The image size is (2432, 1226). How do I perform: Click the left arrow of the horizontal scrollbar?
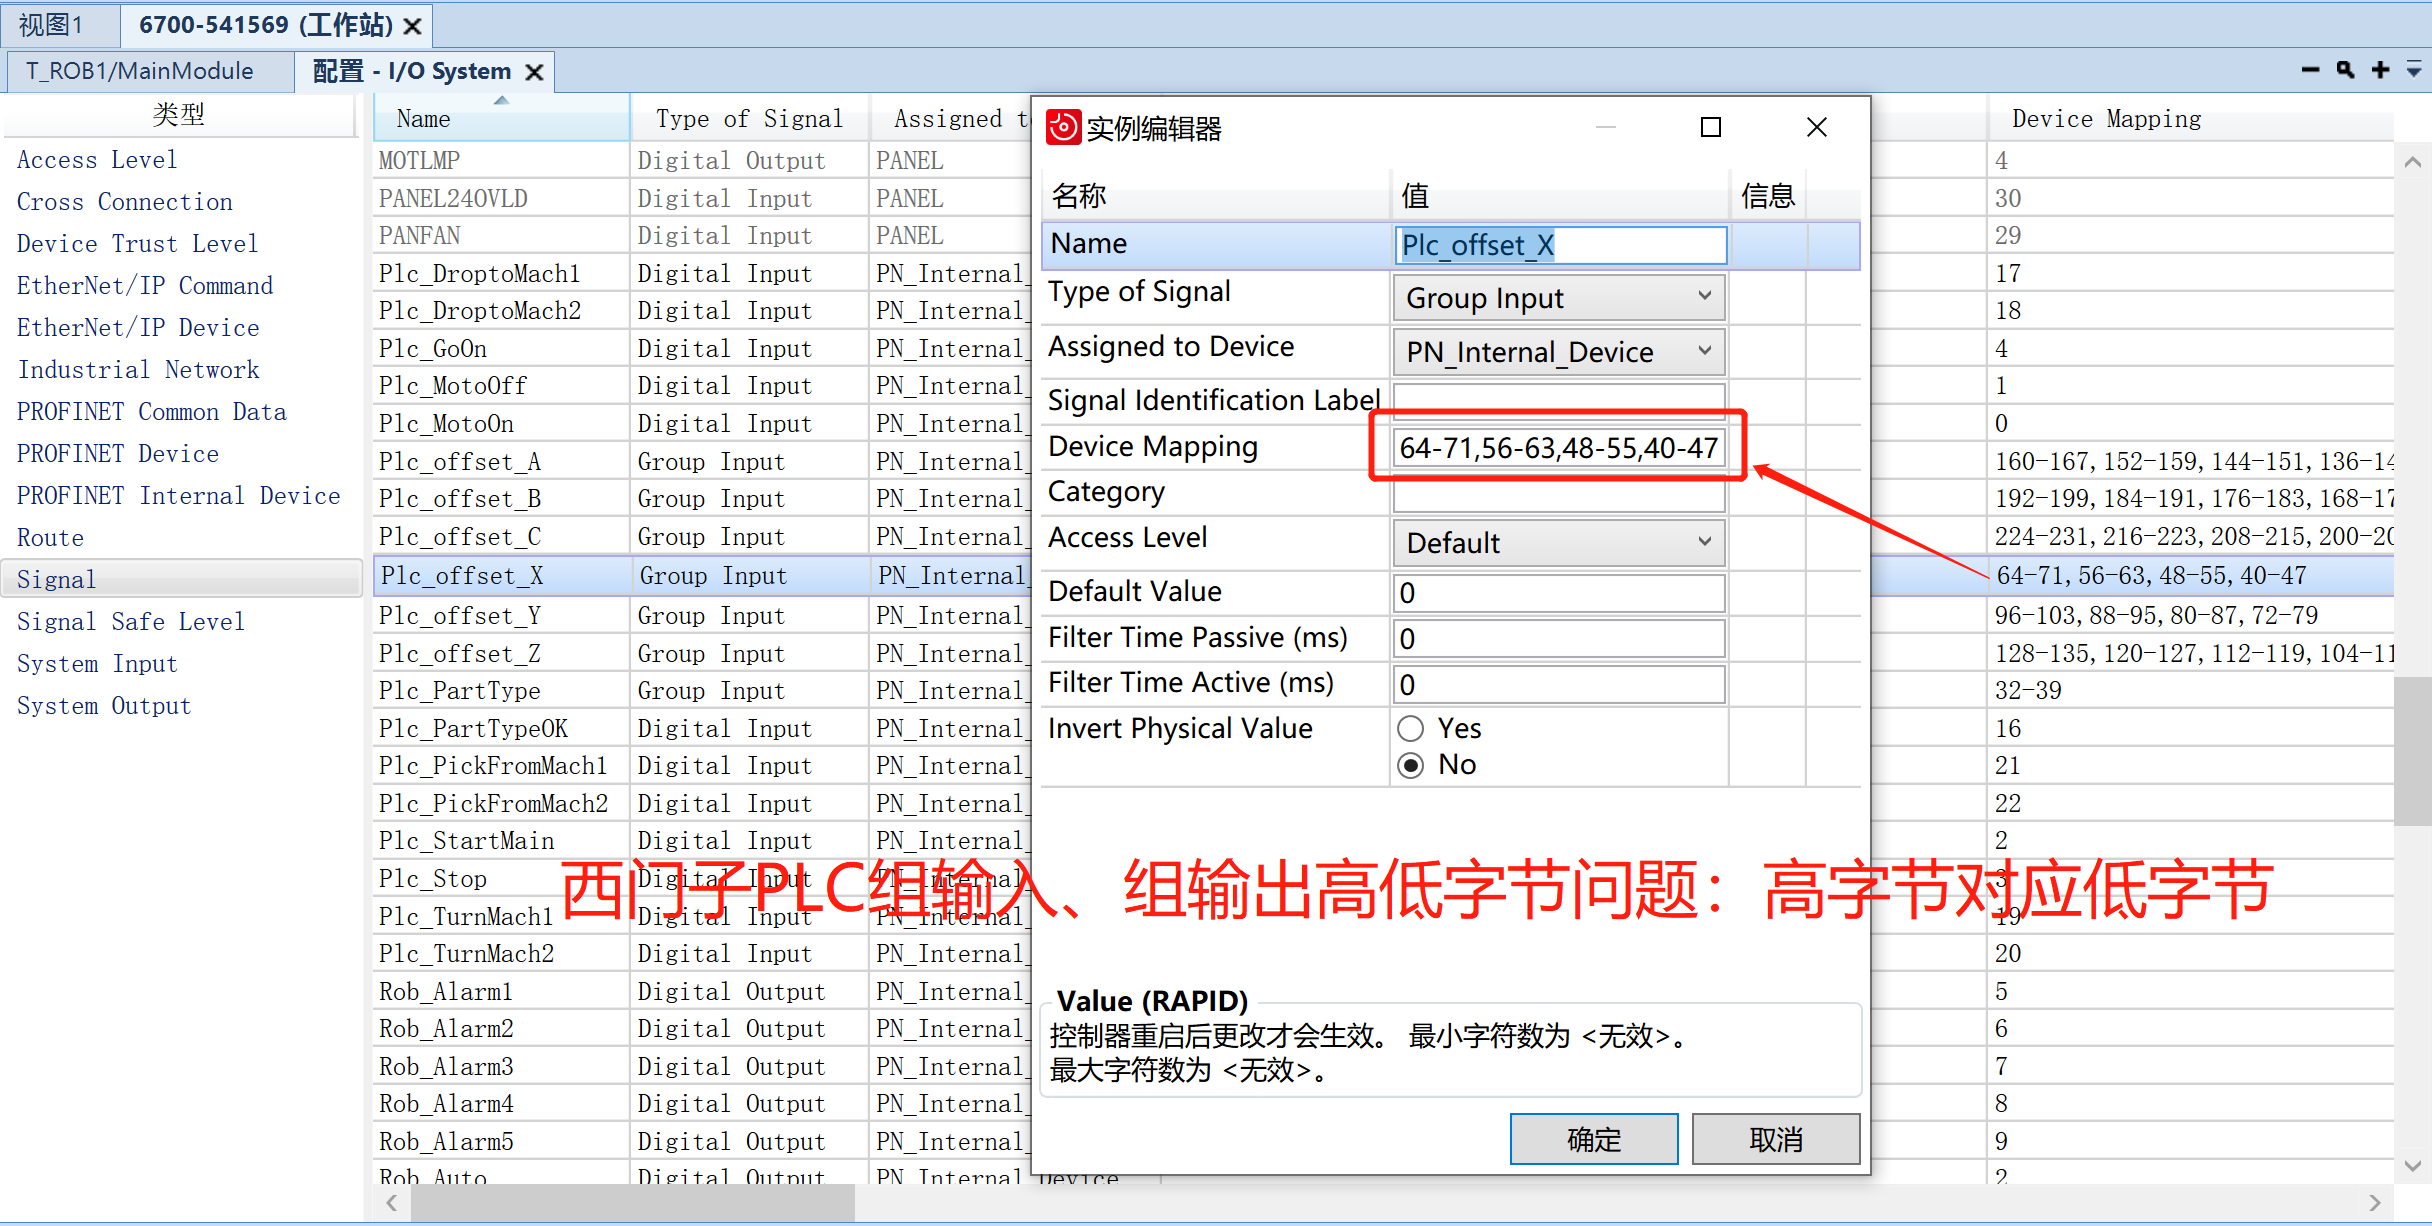coord(391,1203)
